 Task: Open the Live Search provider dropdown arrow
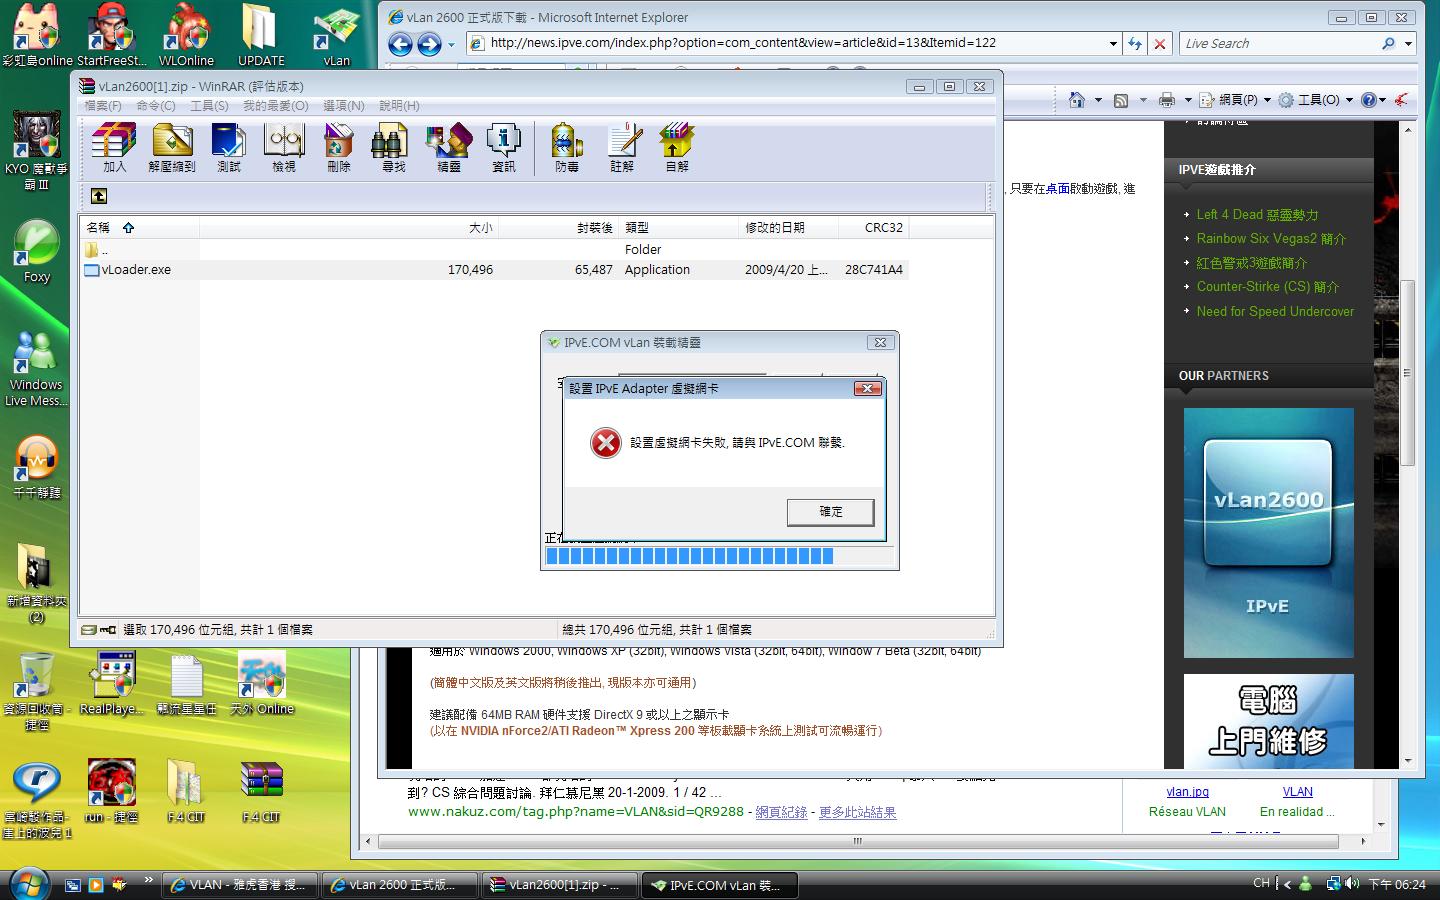pos(1408,44)
